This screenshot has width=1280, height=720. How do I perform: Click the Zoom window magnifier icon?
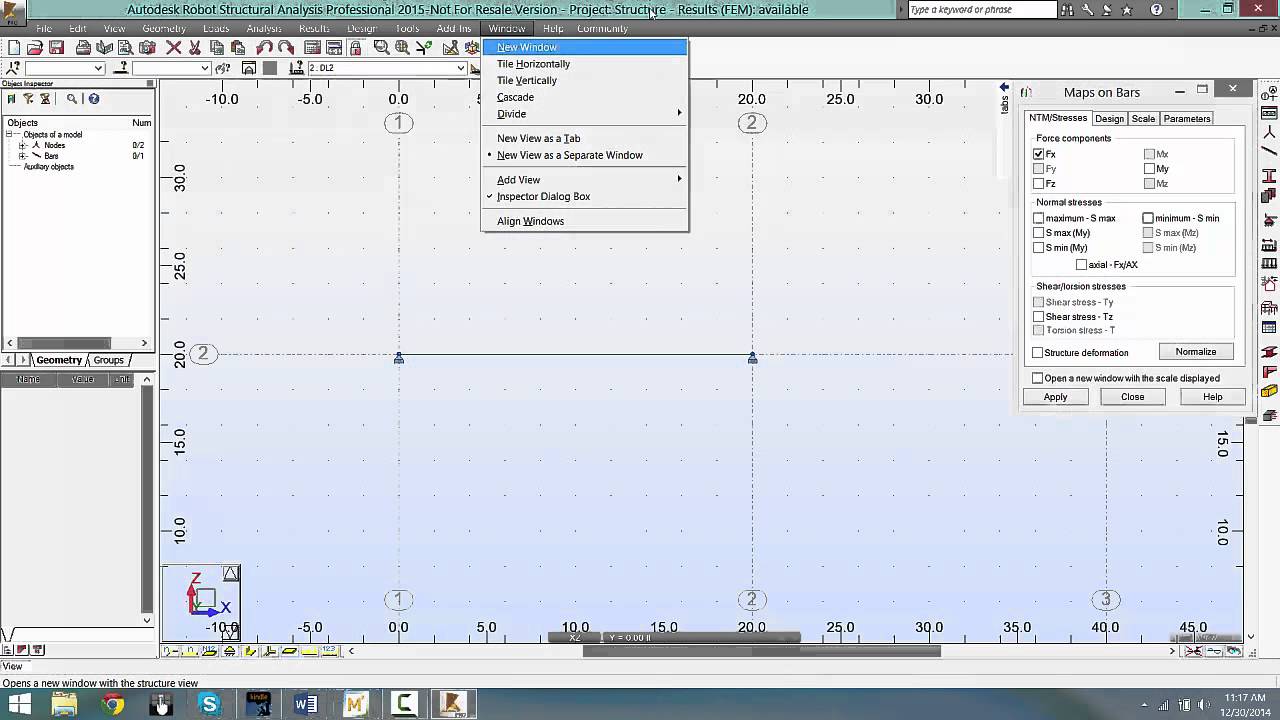[x=381, y=47]
